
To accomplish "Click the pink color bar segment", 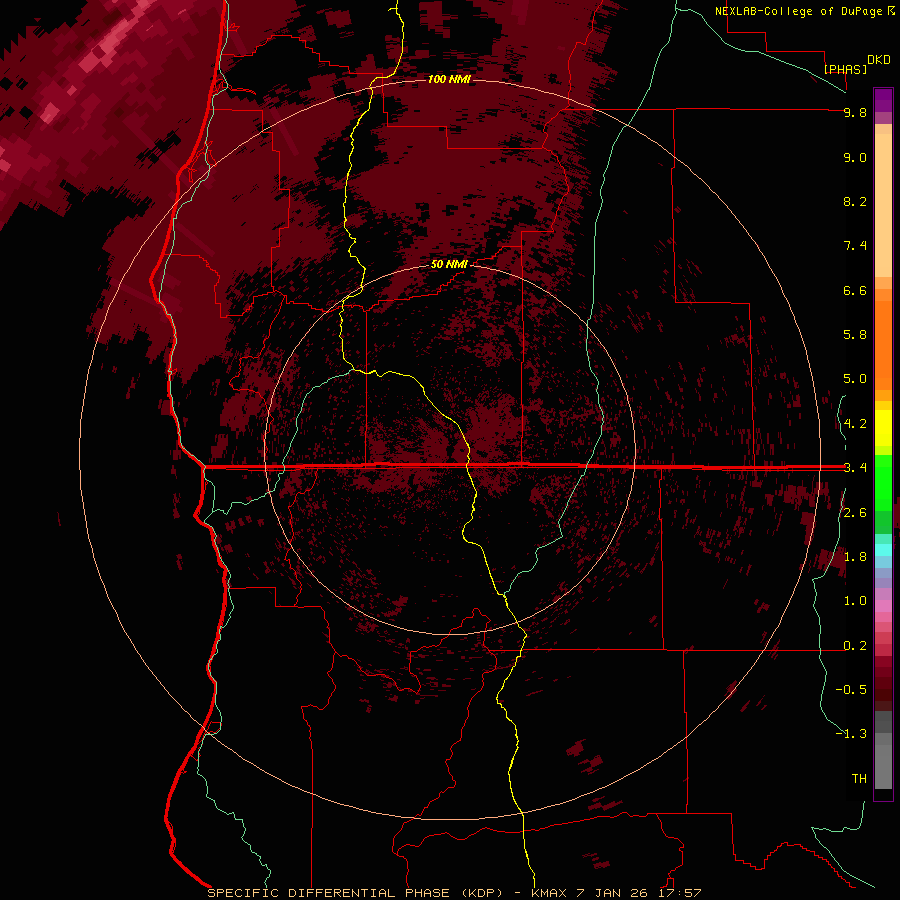I will pos(883,606).
